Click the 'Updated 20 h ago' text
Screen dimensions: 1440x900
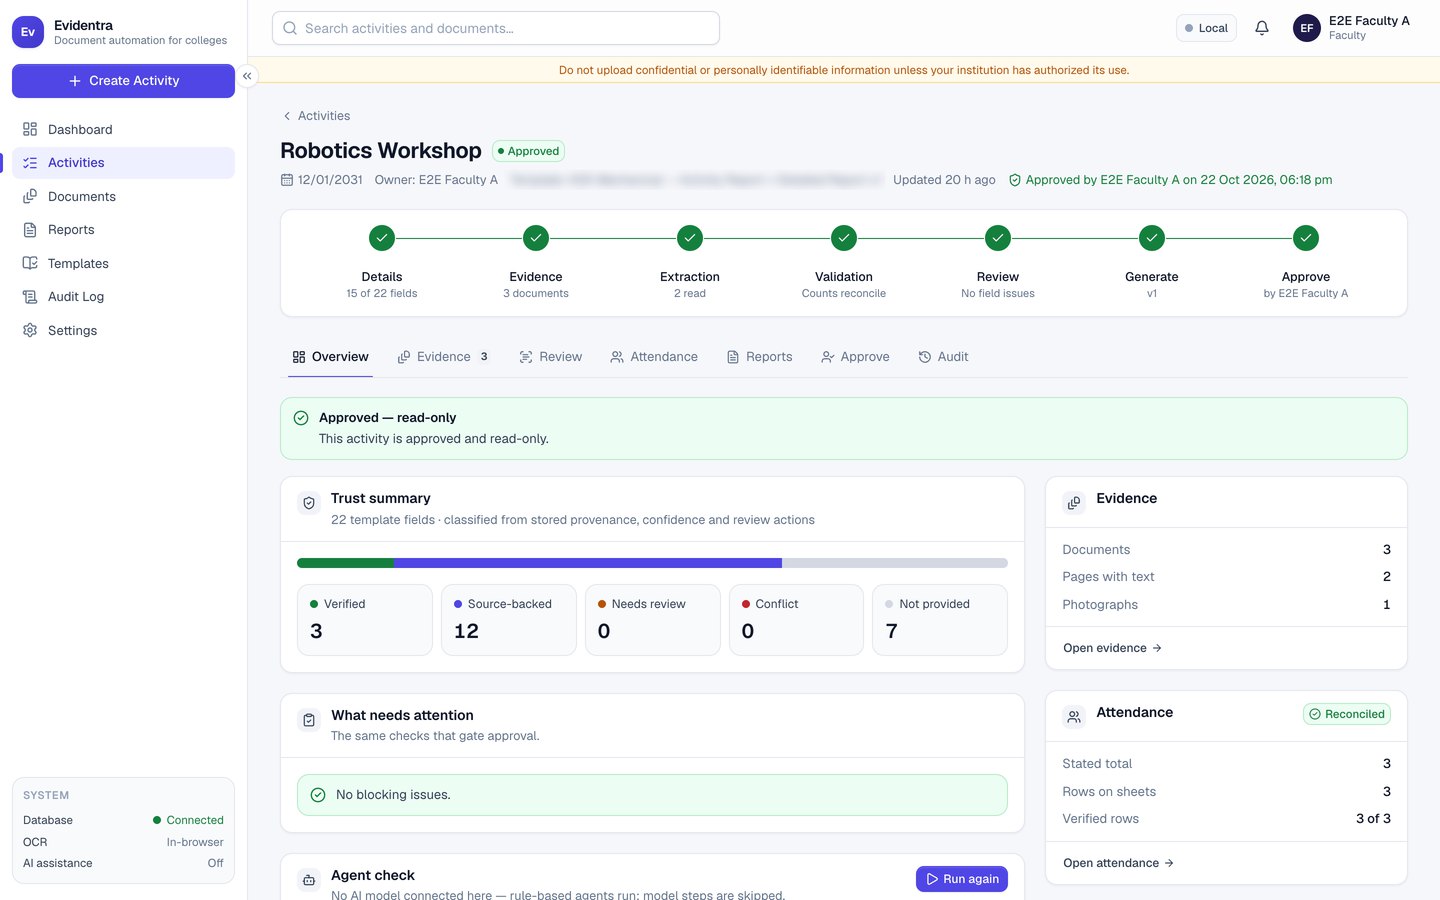pos(944,180)
